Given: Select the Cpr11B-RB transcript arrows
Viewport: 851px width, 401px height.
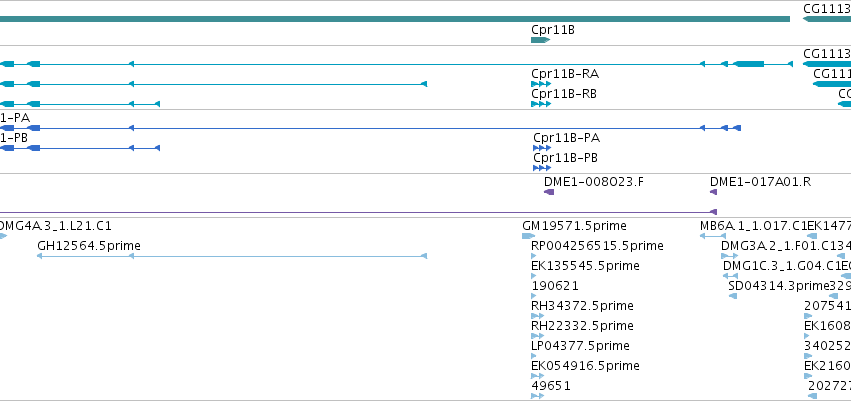Looking at the screenshot, I should pos(541,104).
